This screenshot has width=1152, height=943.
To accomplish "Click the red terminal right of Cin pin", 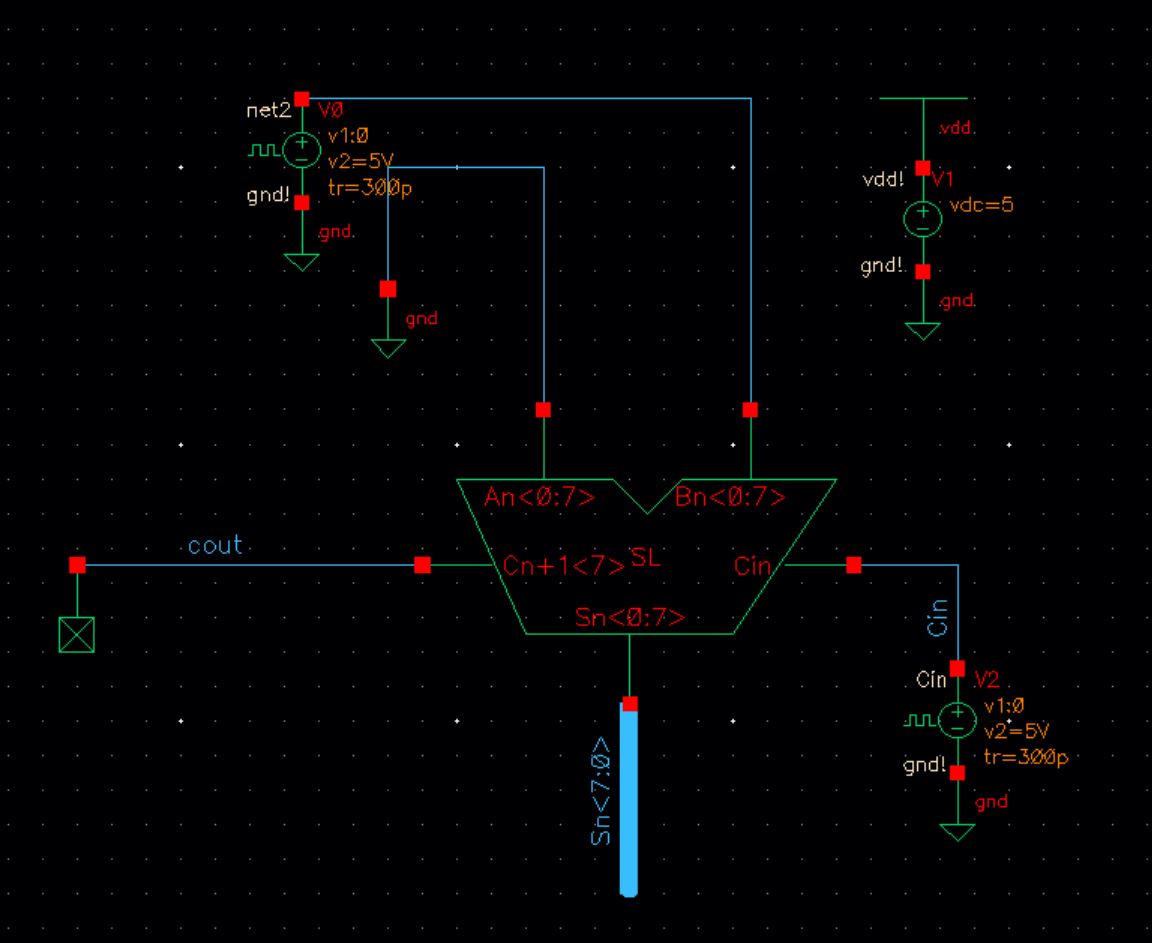I will tap(853, 565).
